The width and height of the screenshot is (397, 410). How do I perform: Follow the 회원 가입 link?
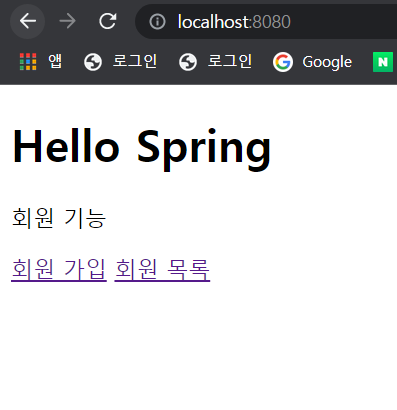[x=59, y=269]
